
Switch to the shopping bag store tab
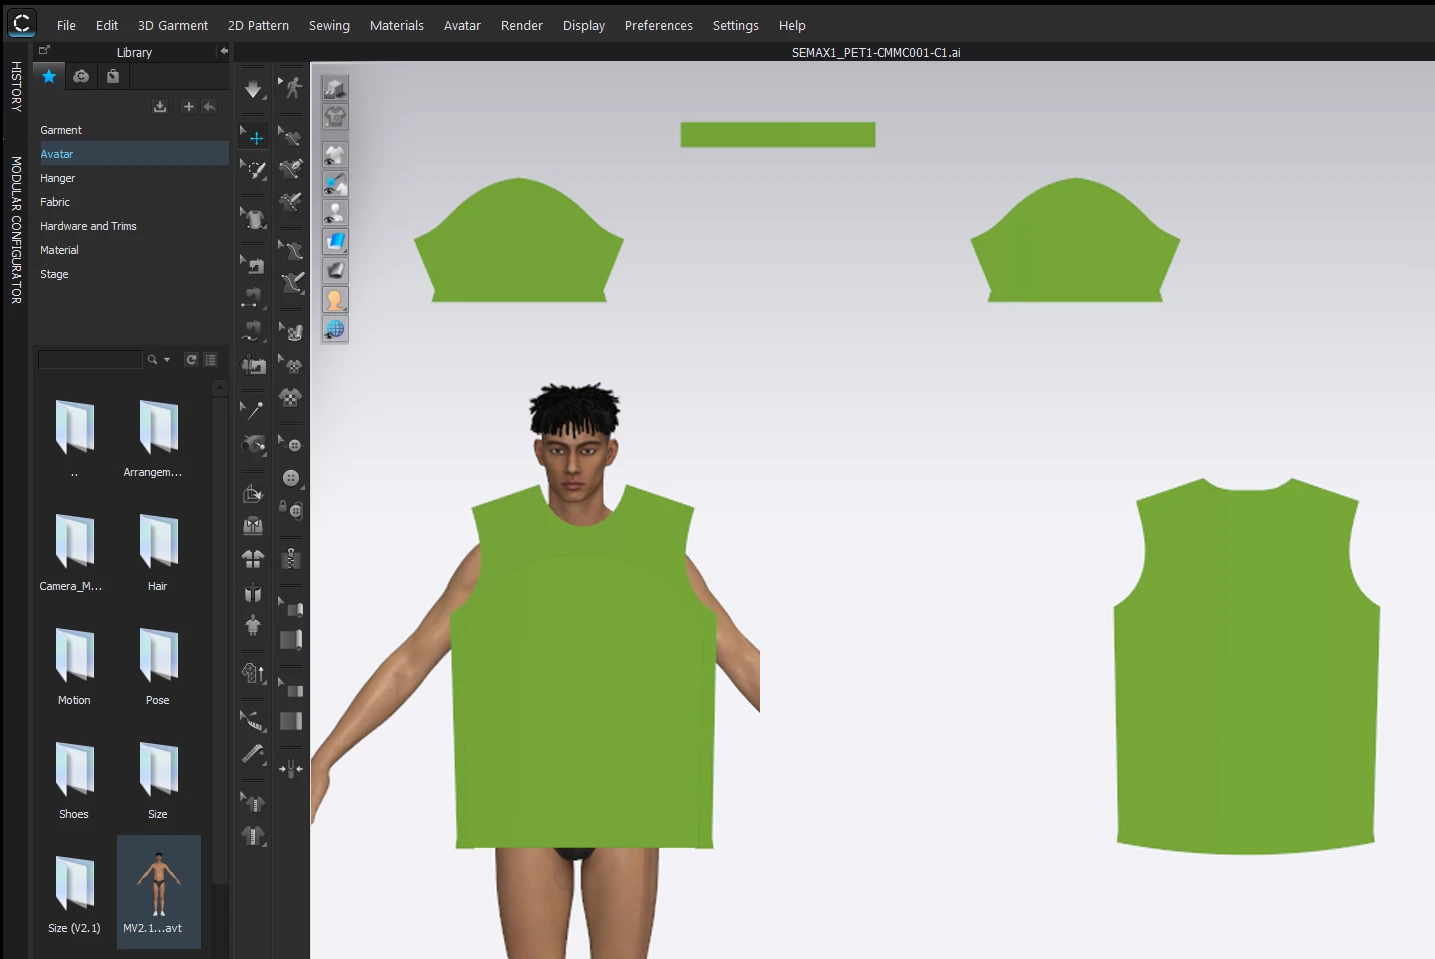113,76
